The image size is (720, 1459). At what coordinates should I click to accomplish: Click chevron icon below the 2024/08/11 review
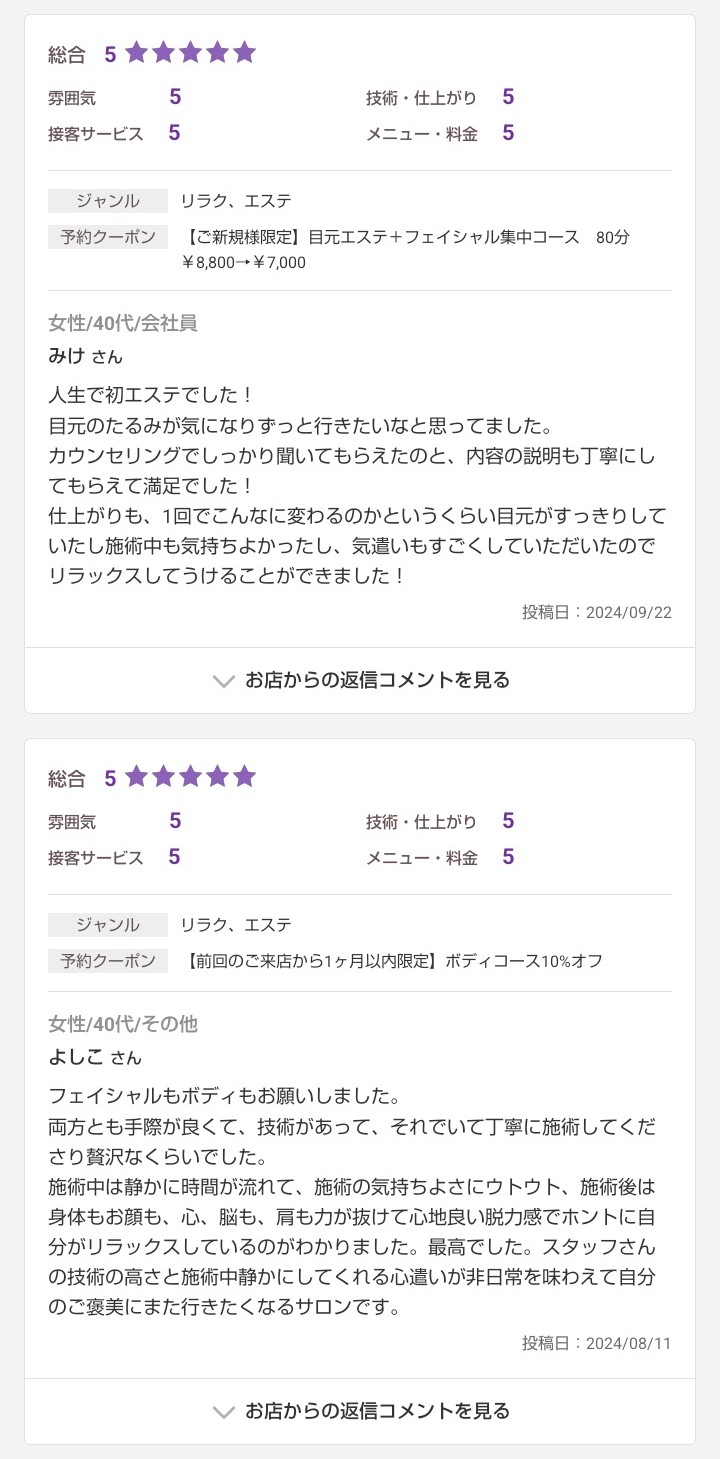click(x=223, y=1412)
